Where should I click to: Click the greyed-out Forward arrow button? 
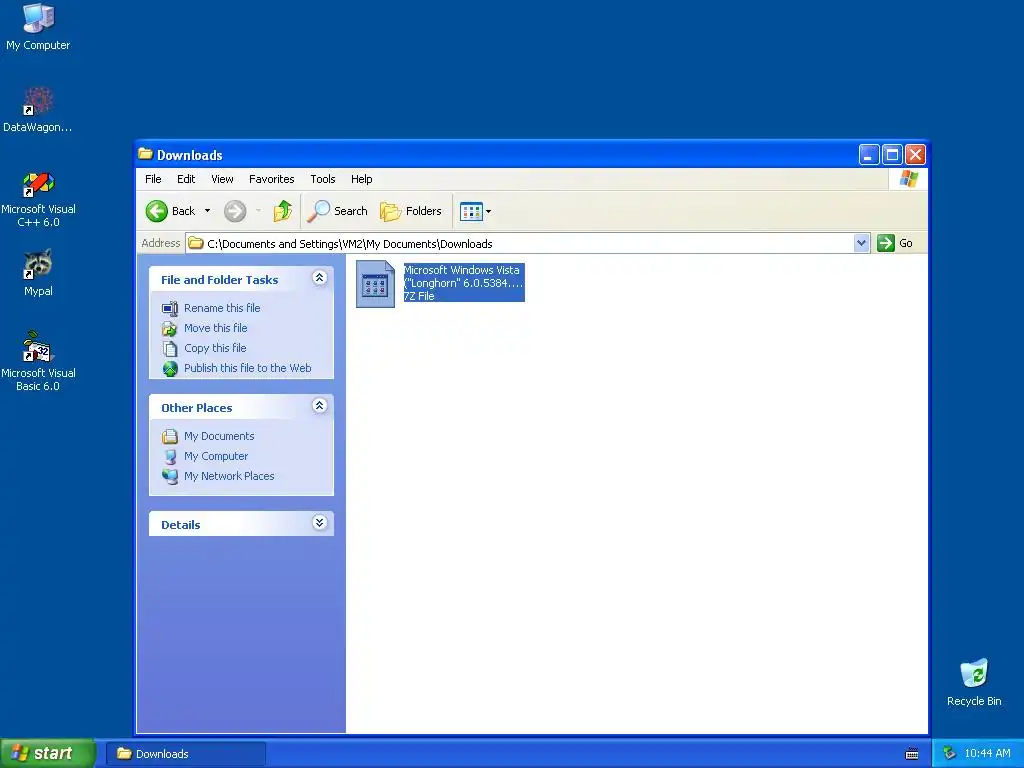pyautogui.click(x=235, y=211)
